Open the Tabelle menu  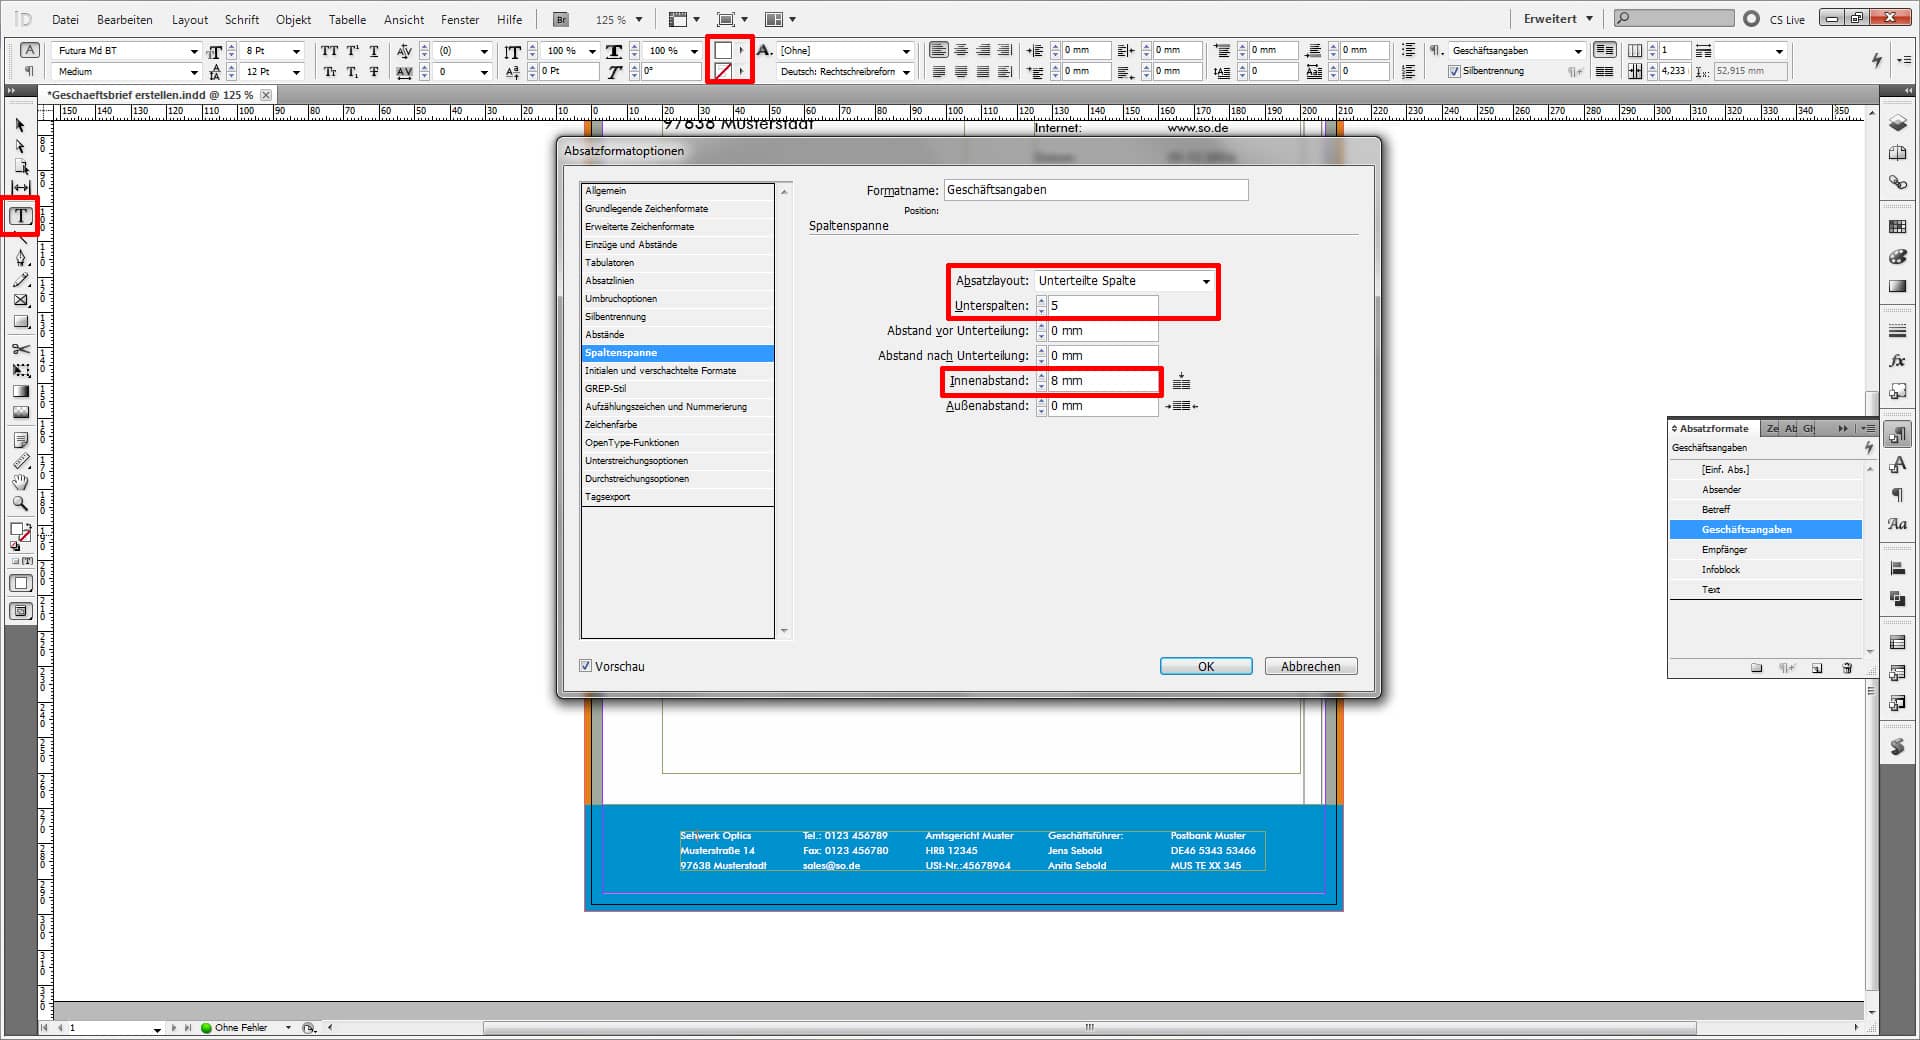tap(347, 20)
